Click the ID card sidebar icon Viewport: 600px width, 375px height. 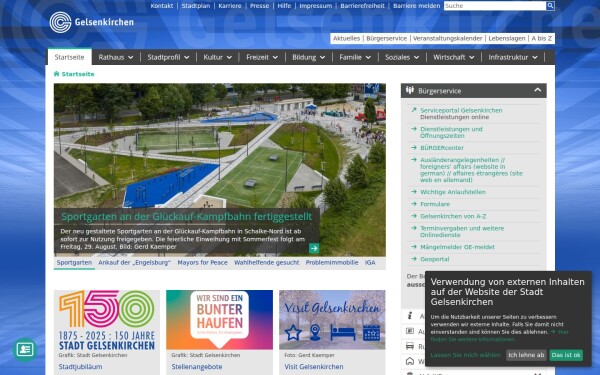[x=410, y=331]
